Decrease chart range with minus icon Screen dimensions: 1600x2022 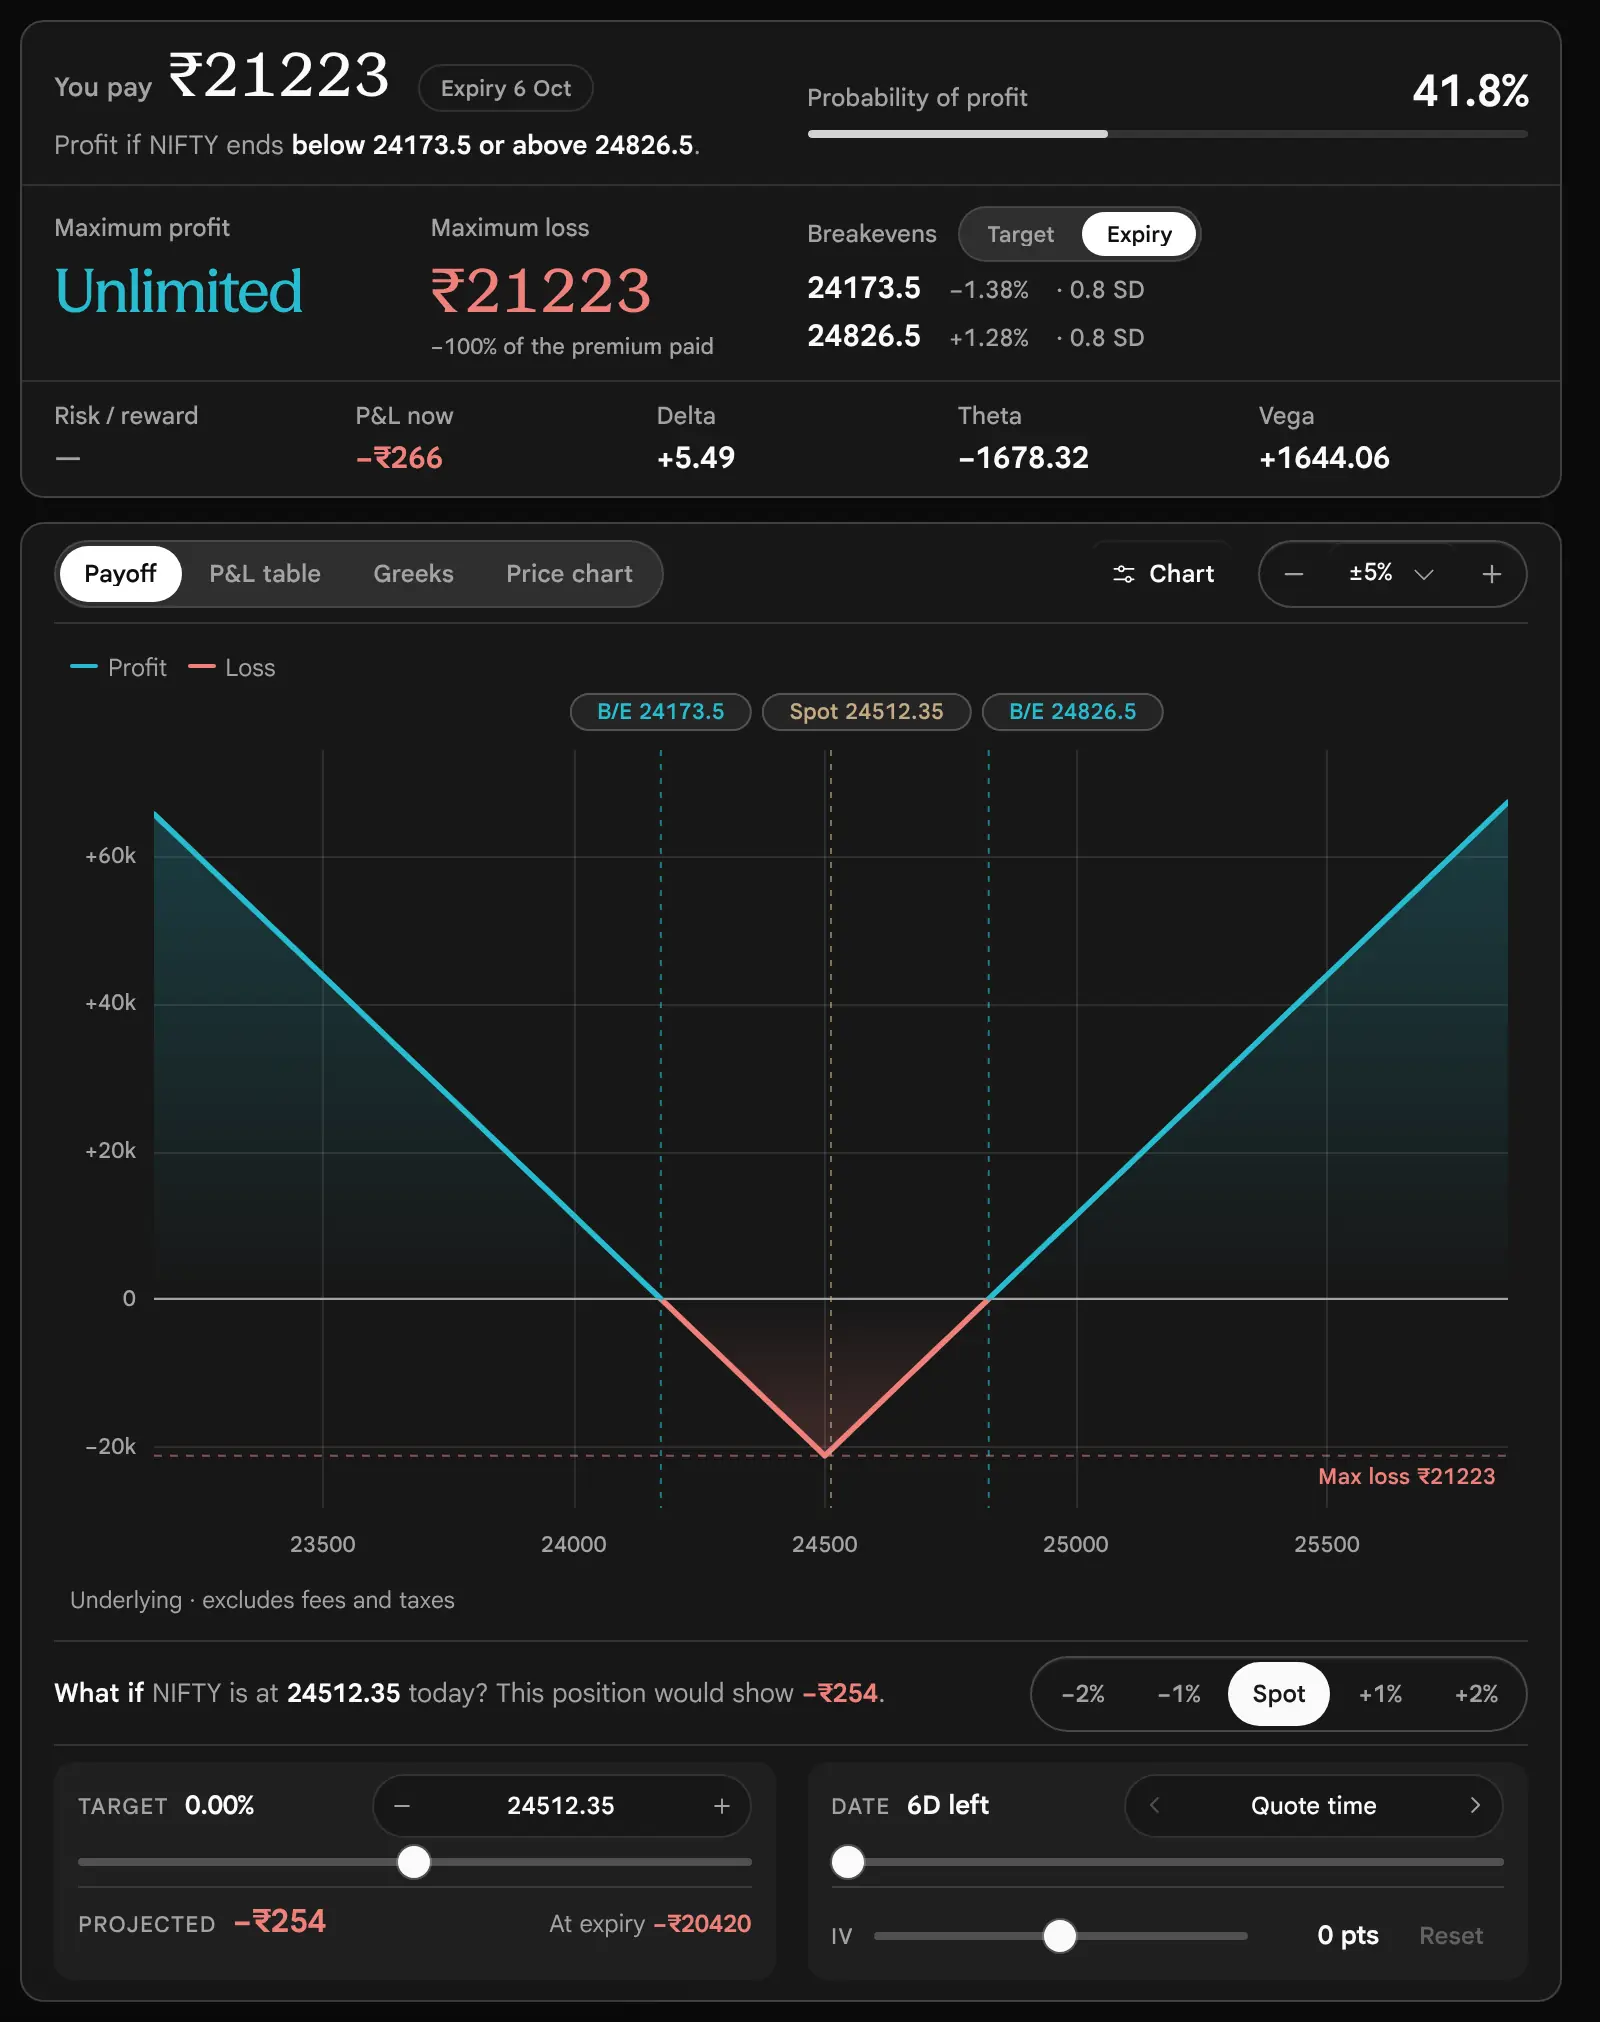[1294, 574]
